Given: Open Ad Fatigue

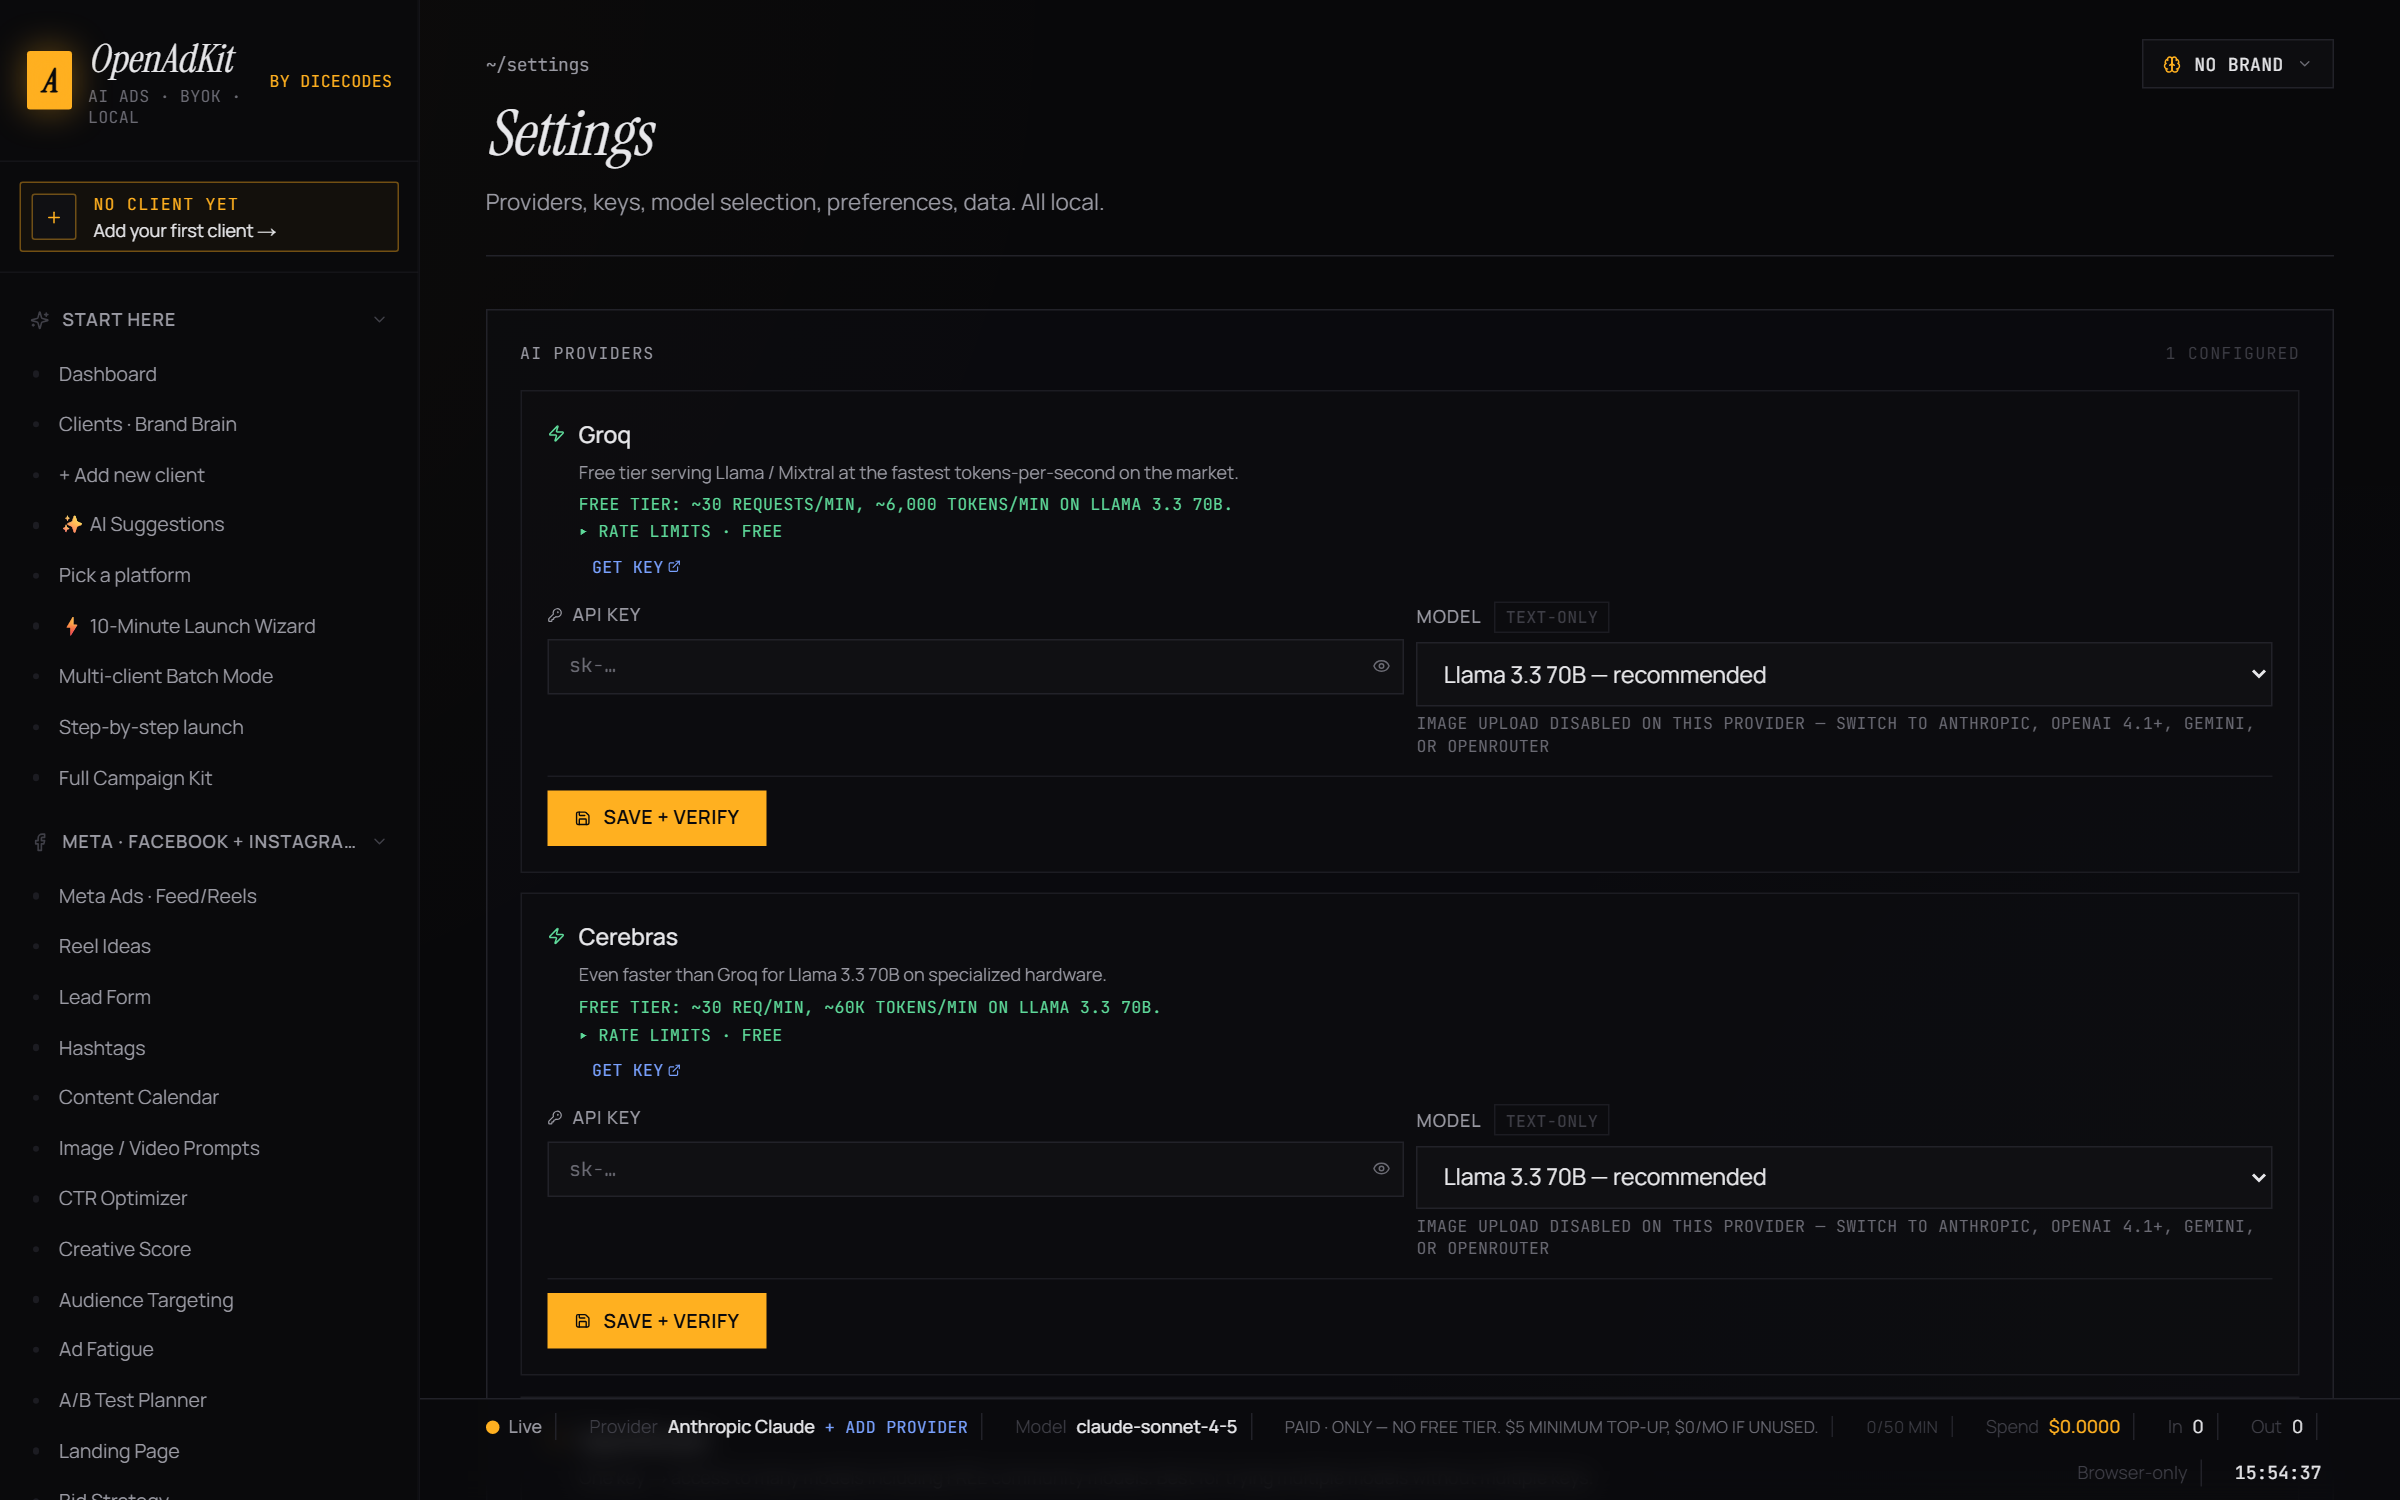Looking at the screenshot, I should pyautogui.click(x=106, y=1349).
